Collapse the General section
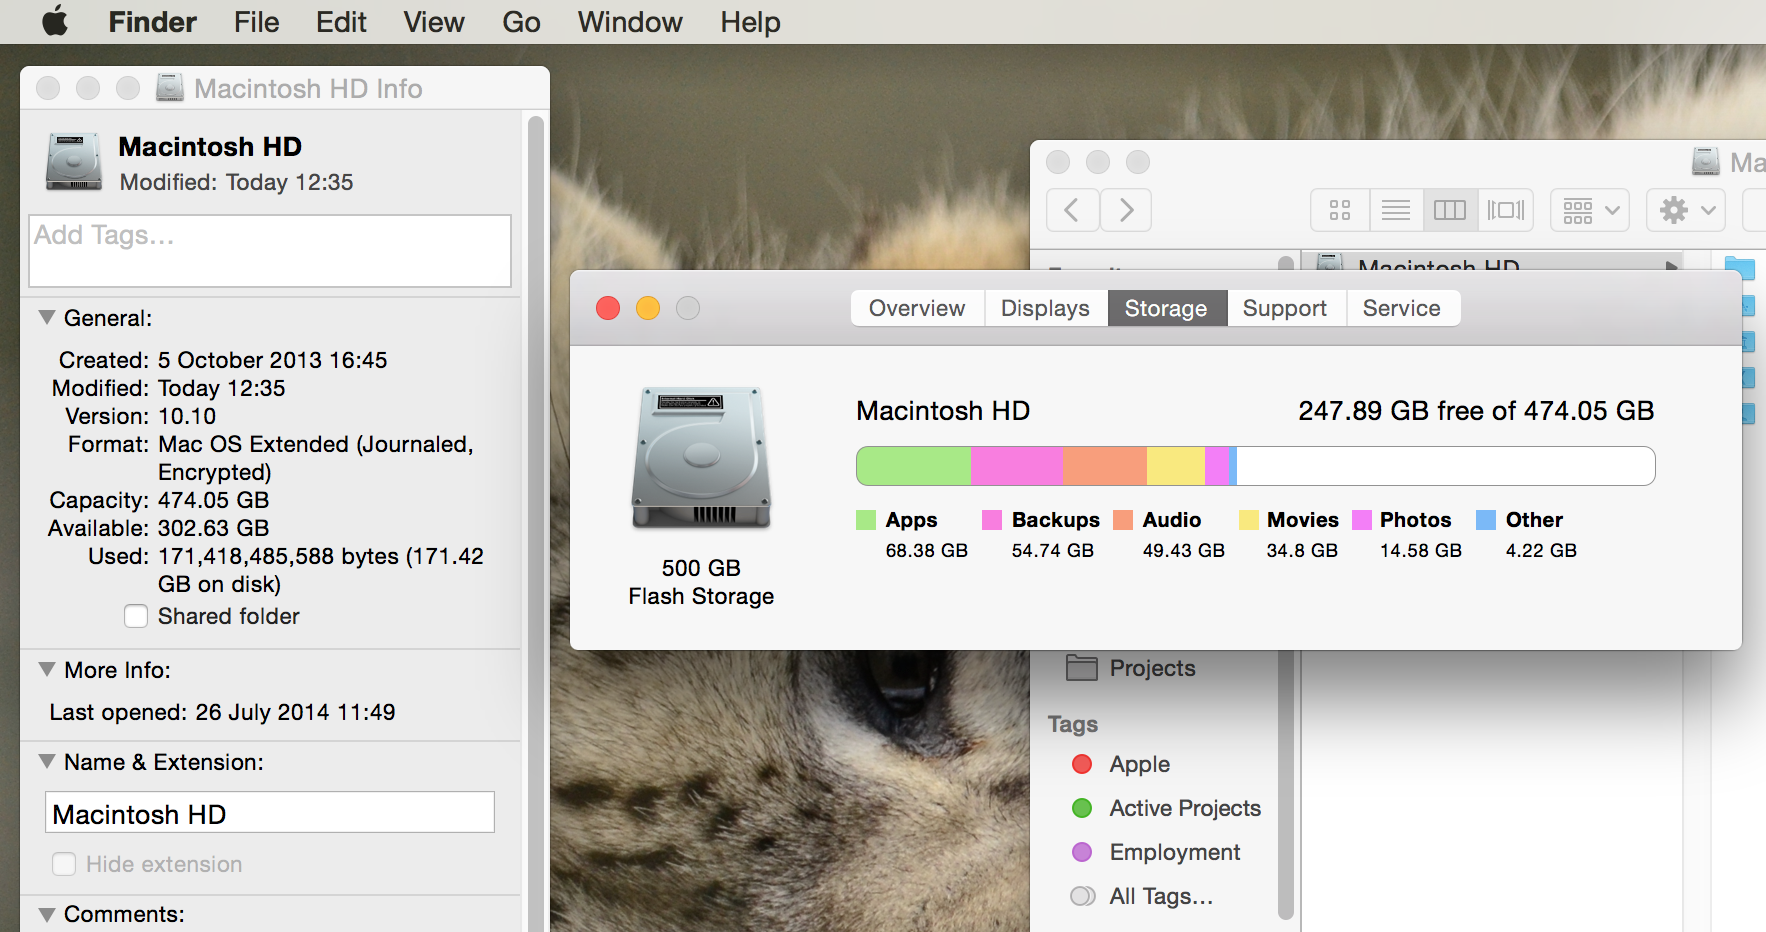 (x=47, y=317)
